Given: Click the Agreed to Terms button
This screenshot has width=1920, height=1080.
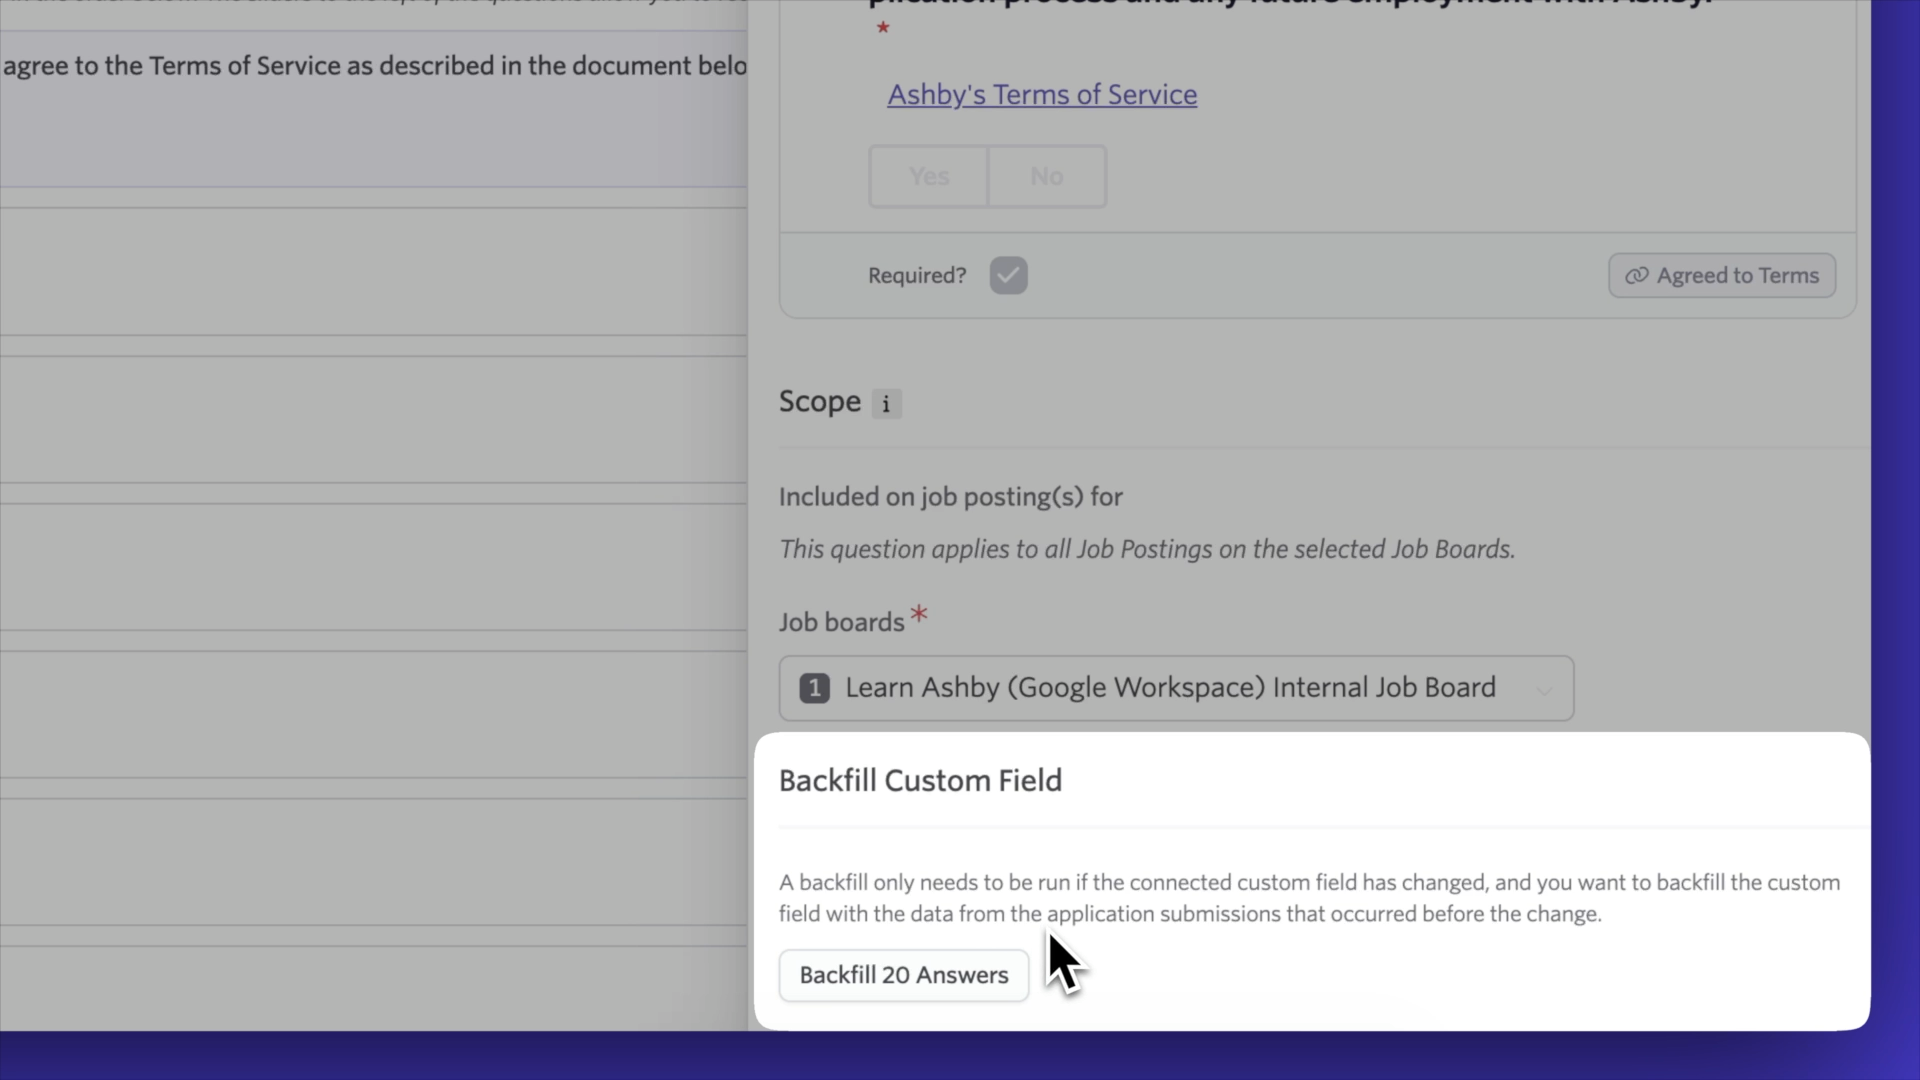Looking at the screenshot, I should [x=1722, y=275].
